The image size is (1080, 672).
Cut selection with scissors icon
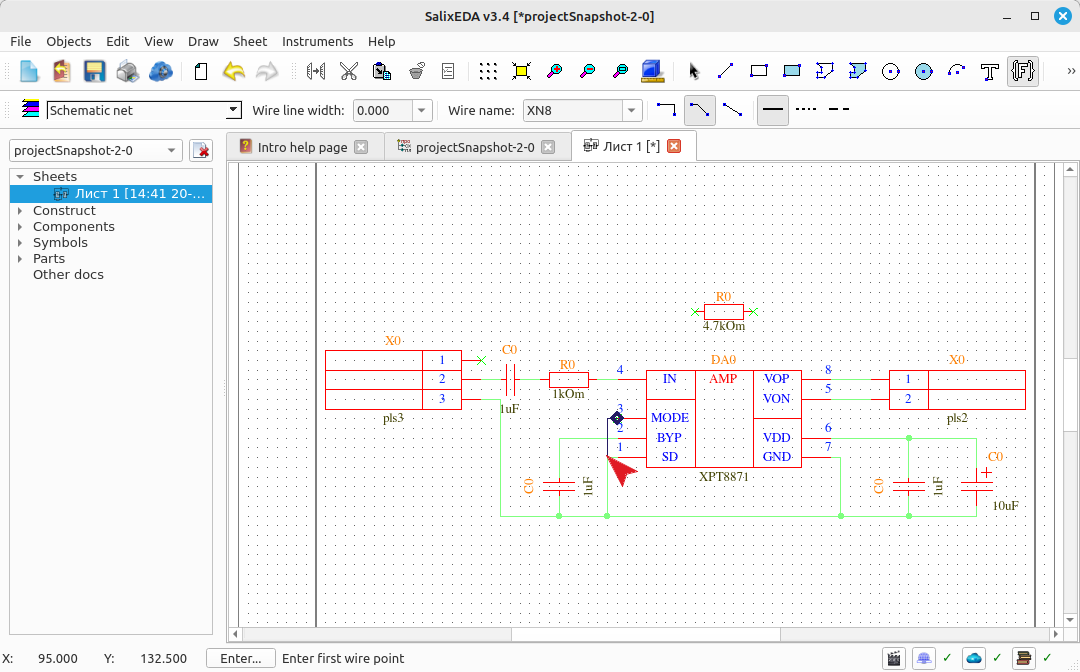point(349,71)
